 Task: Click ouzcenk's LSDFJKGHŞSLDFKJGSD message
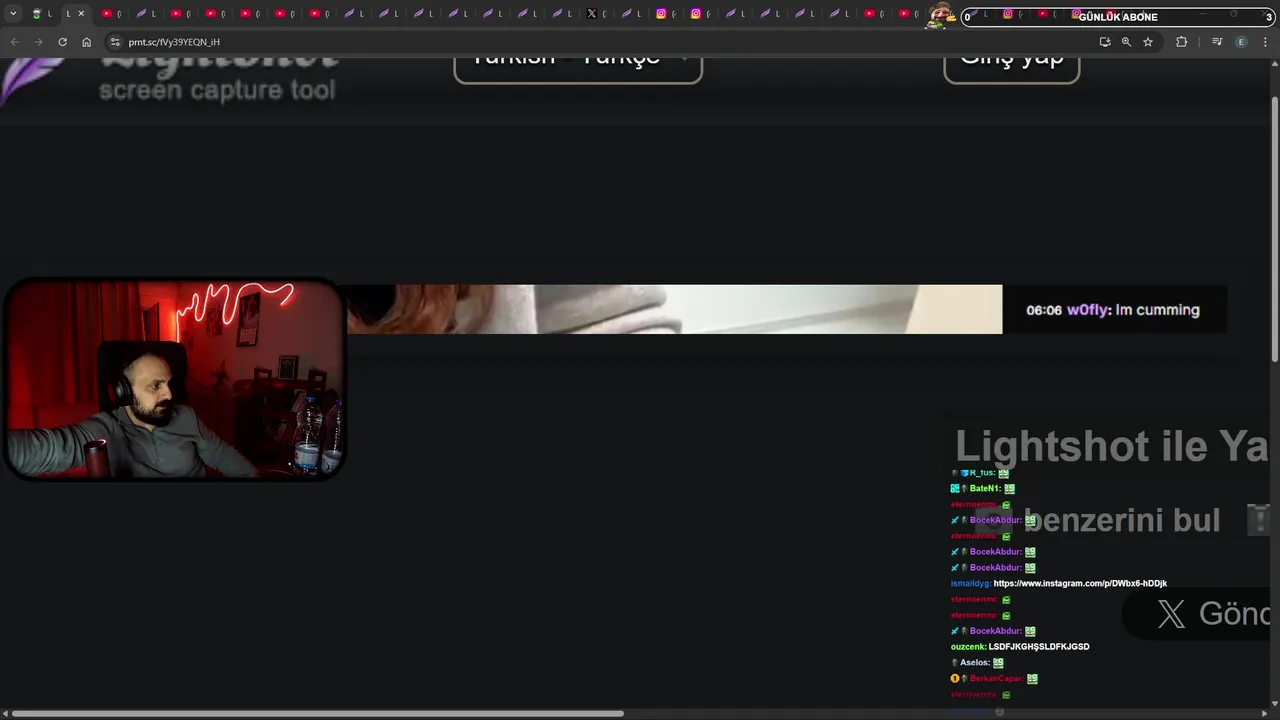pos(1039,647)
